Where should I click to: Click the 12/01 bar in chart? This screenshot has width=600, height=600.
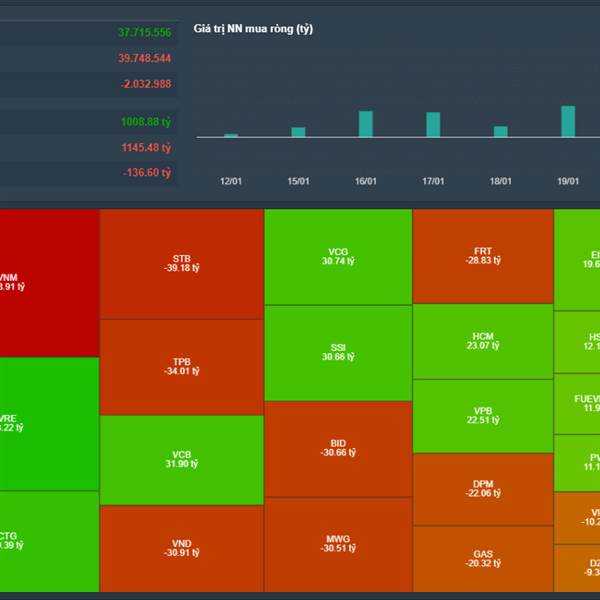tap(231, 135)
